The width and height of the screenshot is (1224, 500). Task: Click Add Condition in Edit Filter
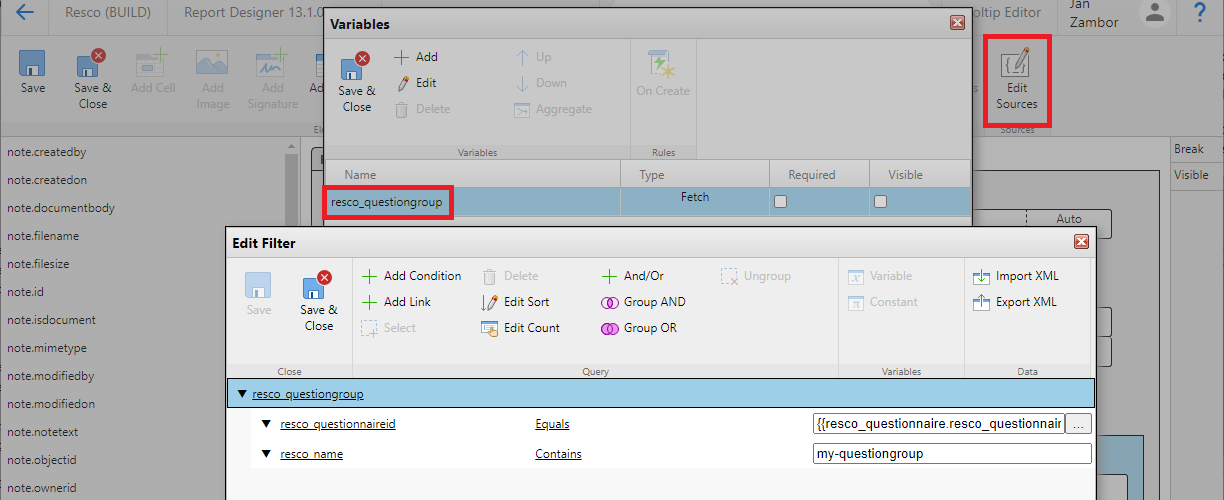[x=411, y=276]
